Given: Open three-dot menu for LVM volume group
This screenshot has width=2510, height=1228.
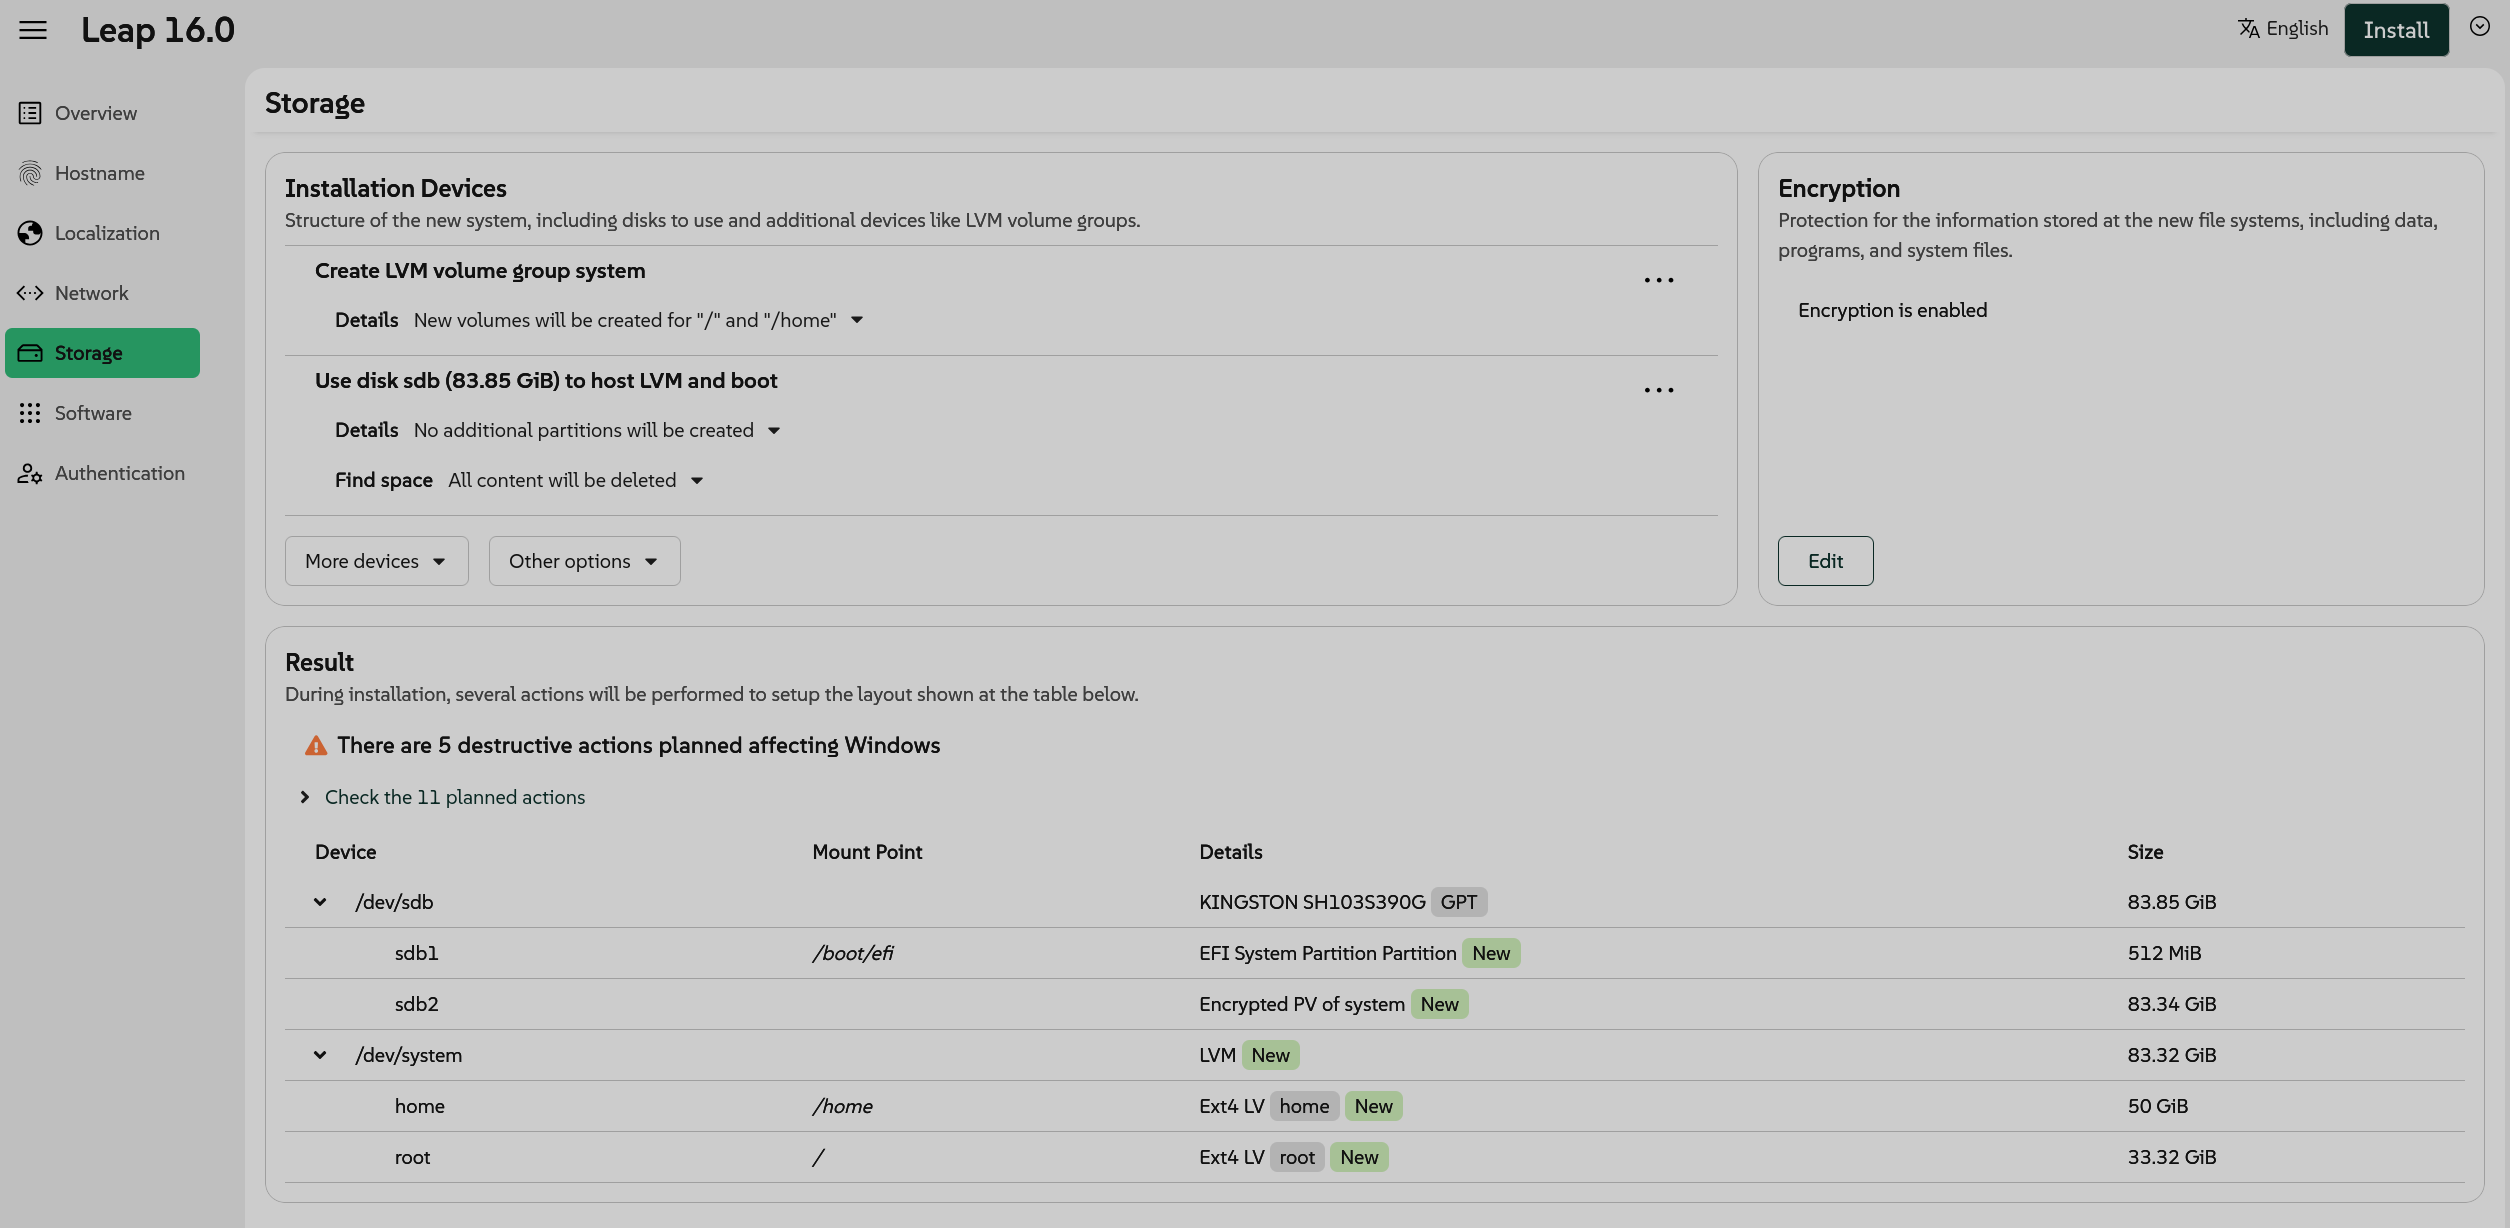Looking at the screenshot, I should point(1658,280).
